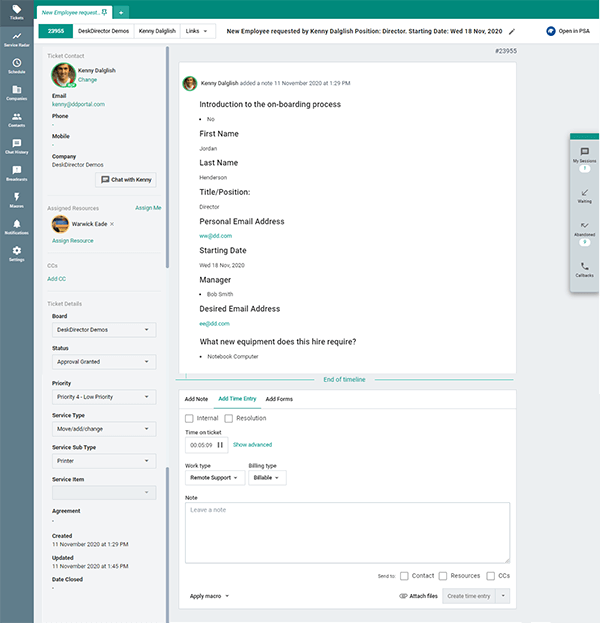Tick the Resolution checkbox
The width and height of the screenshot is (600, 623).
pos(229,418)
